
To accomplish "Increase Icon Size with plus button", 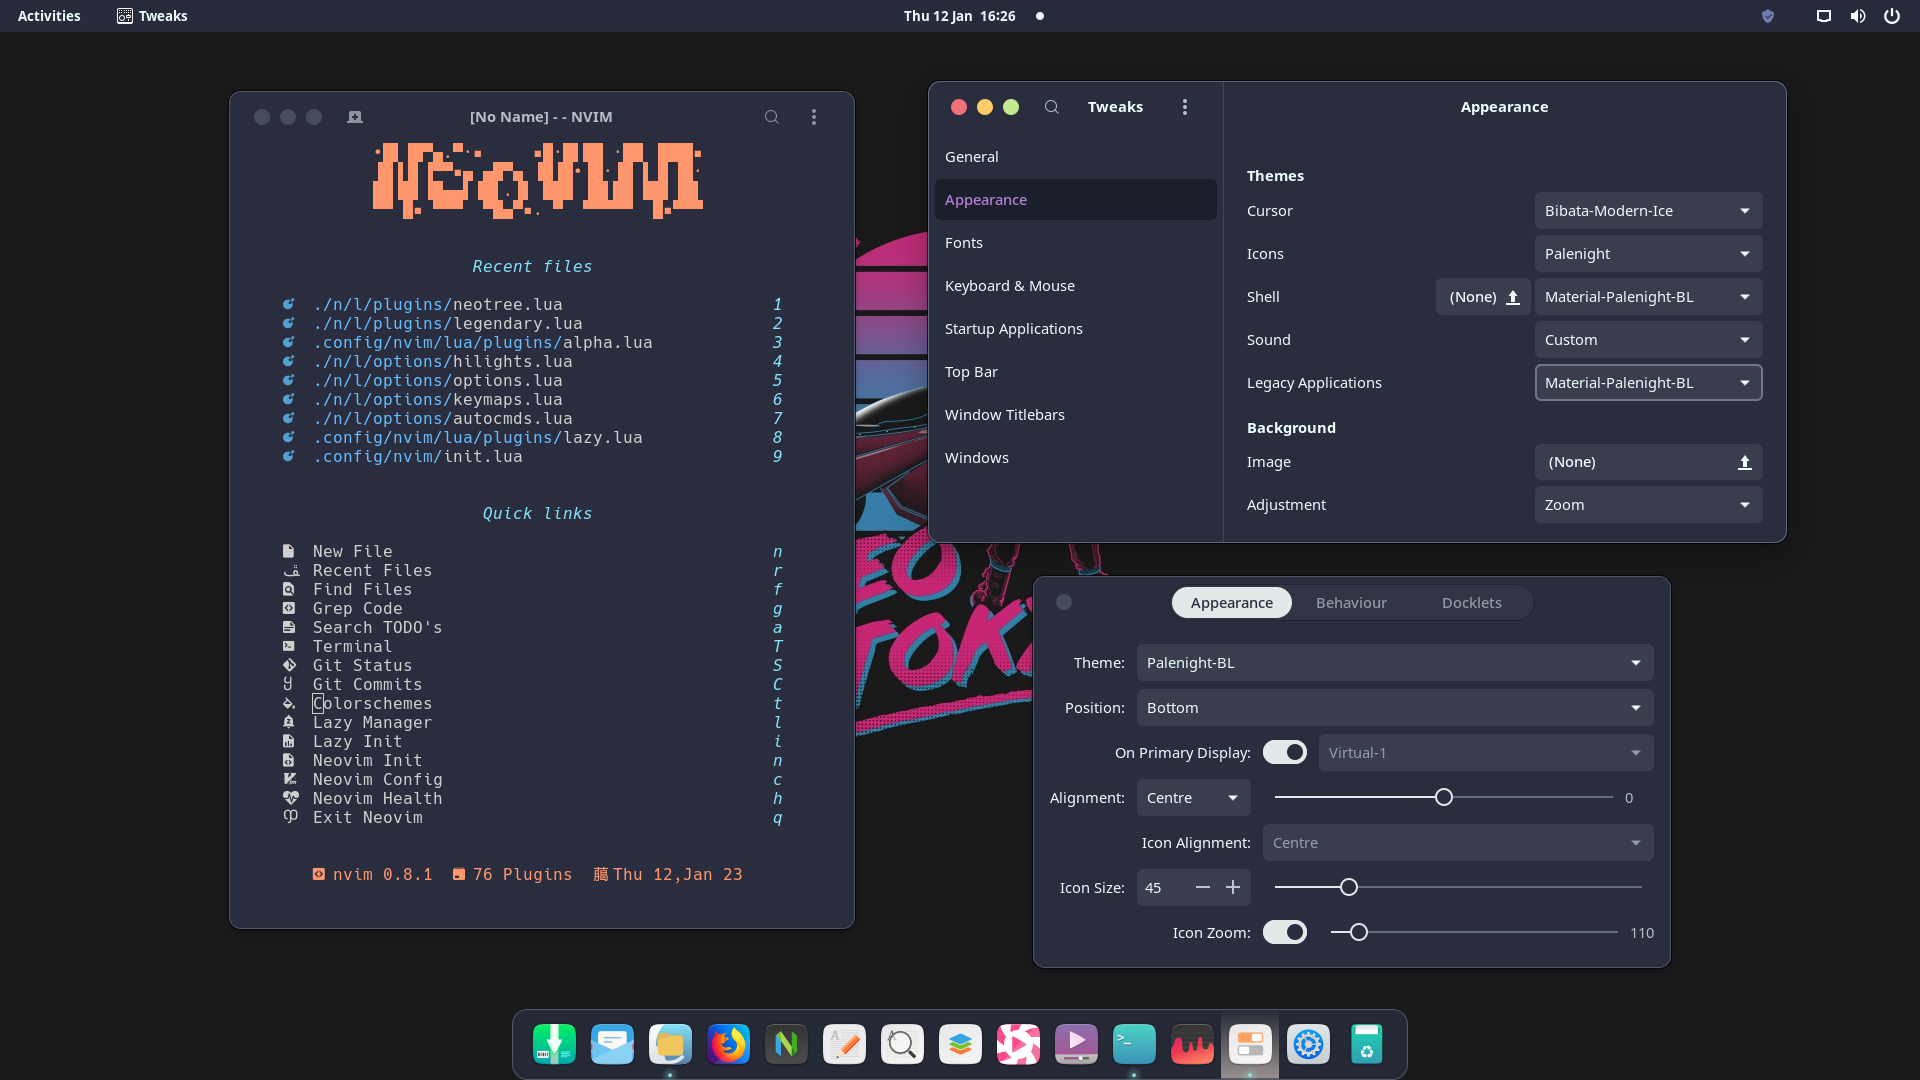I will point(1233,888).
